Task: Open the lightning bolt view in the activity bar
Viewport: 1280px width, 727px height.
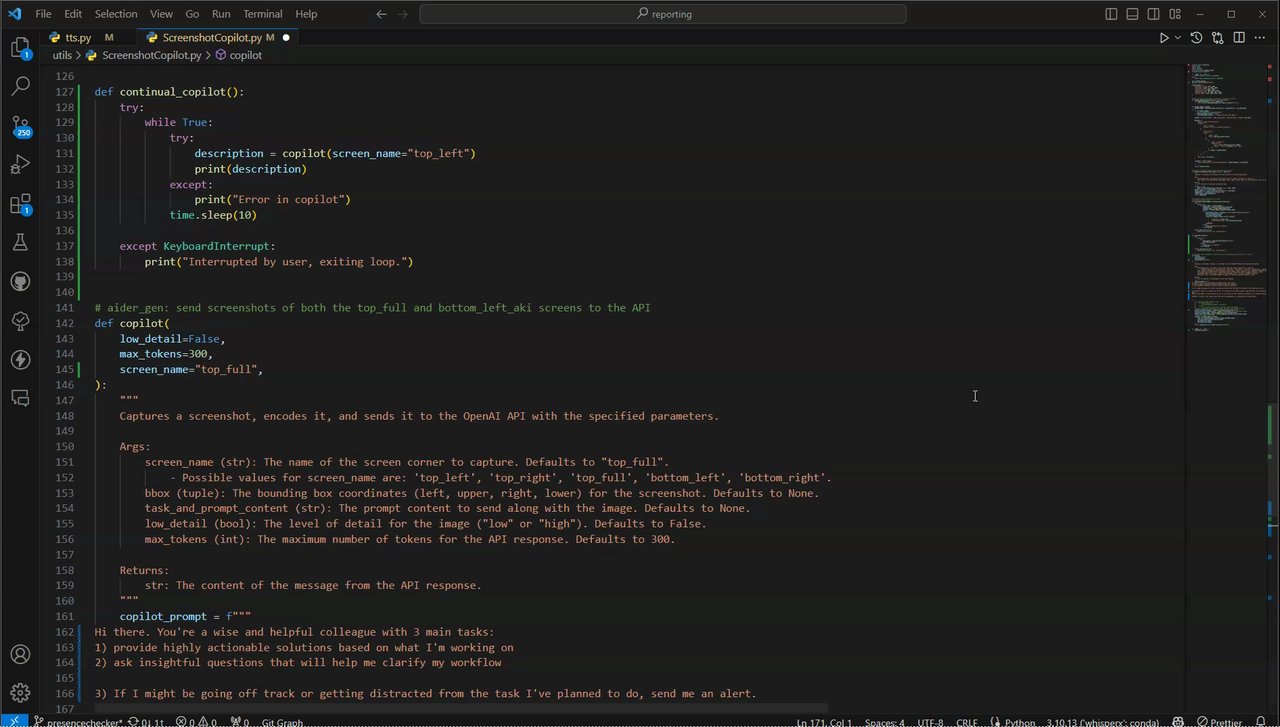Action: 20,360
